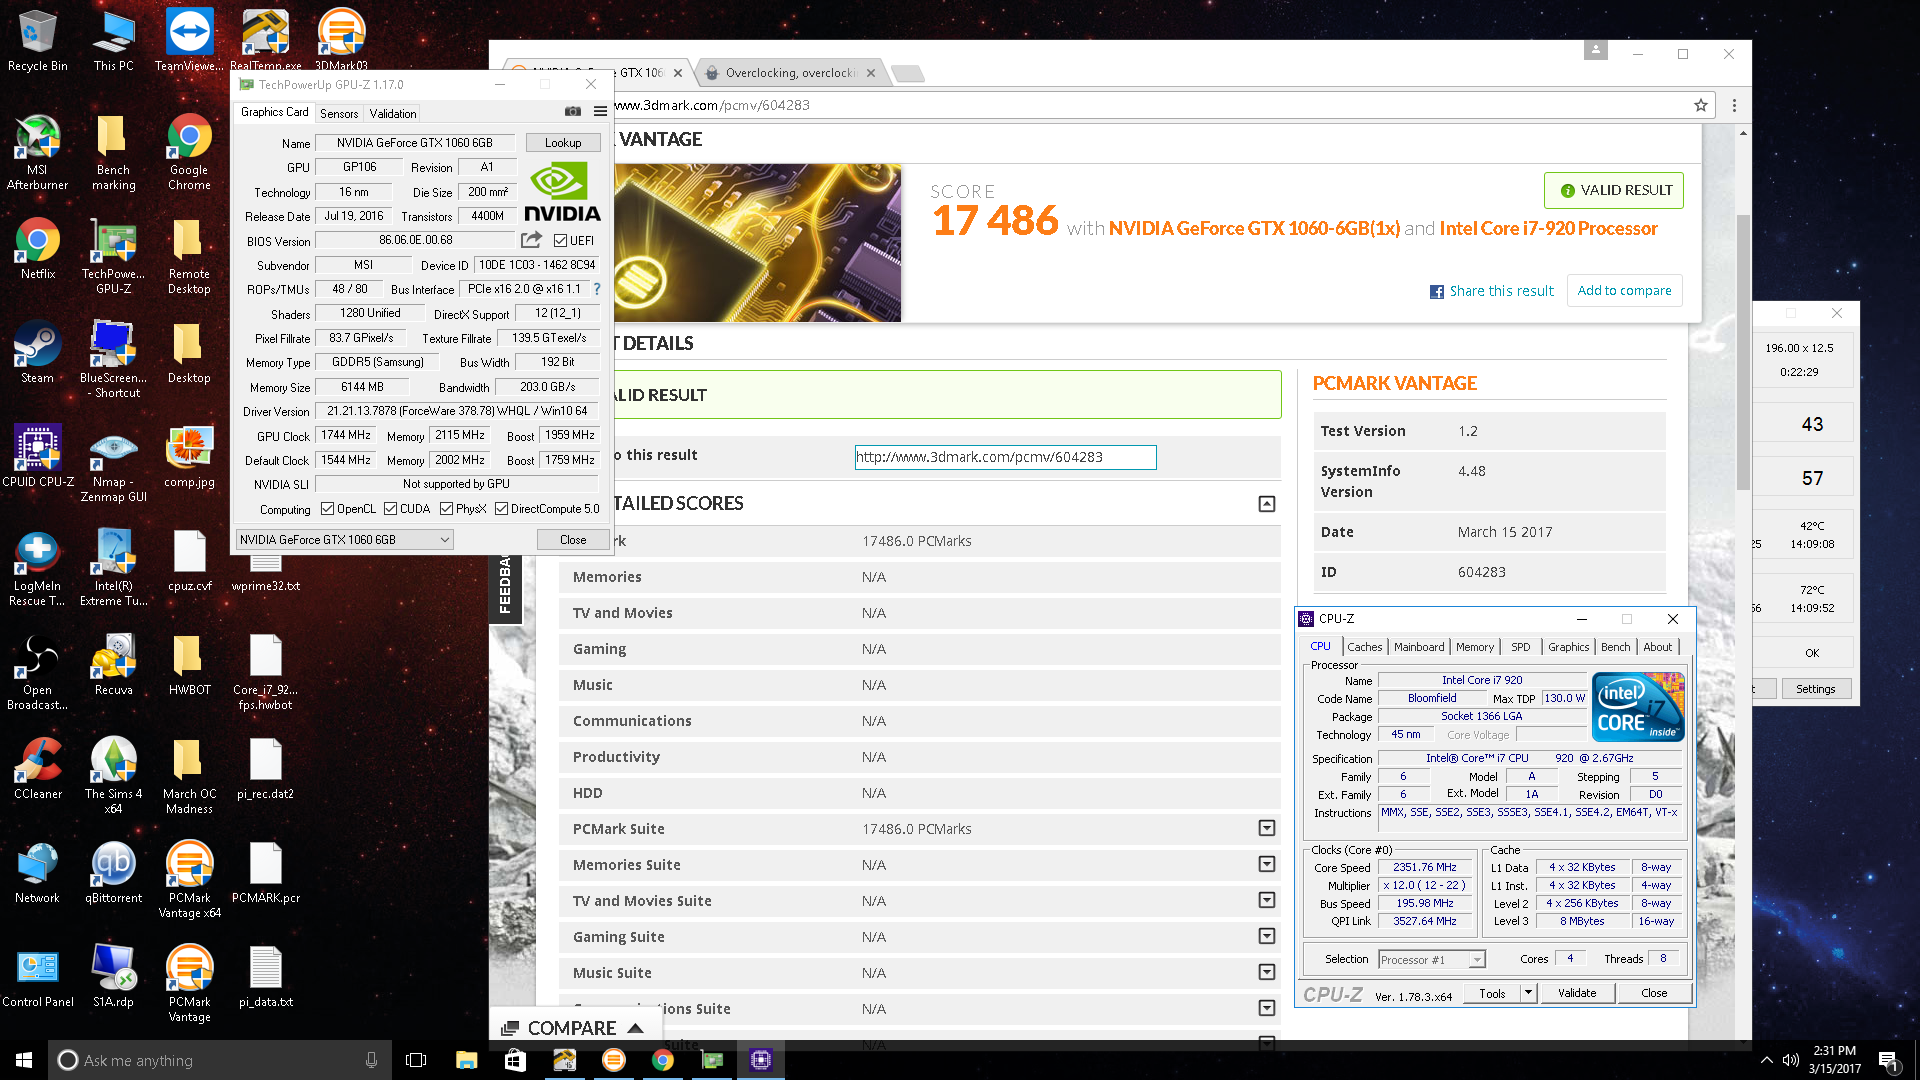Click Share this result link
Viewport: 1920px width, 1080px height.
point(1492,291)
